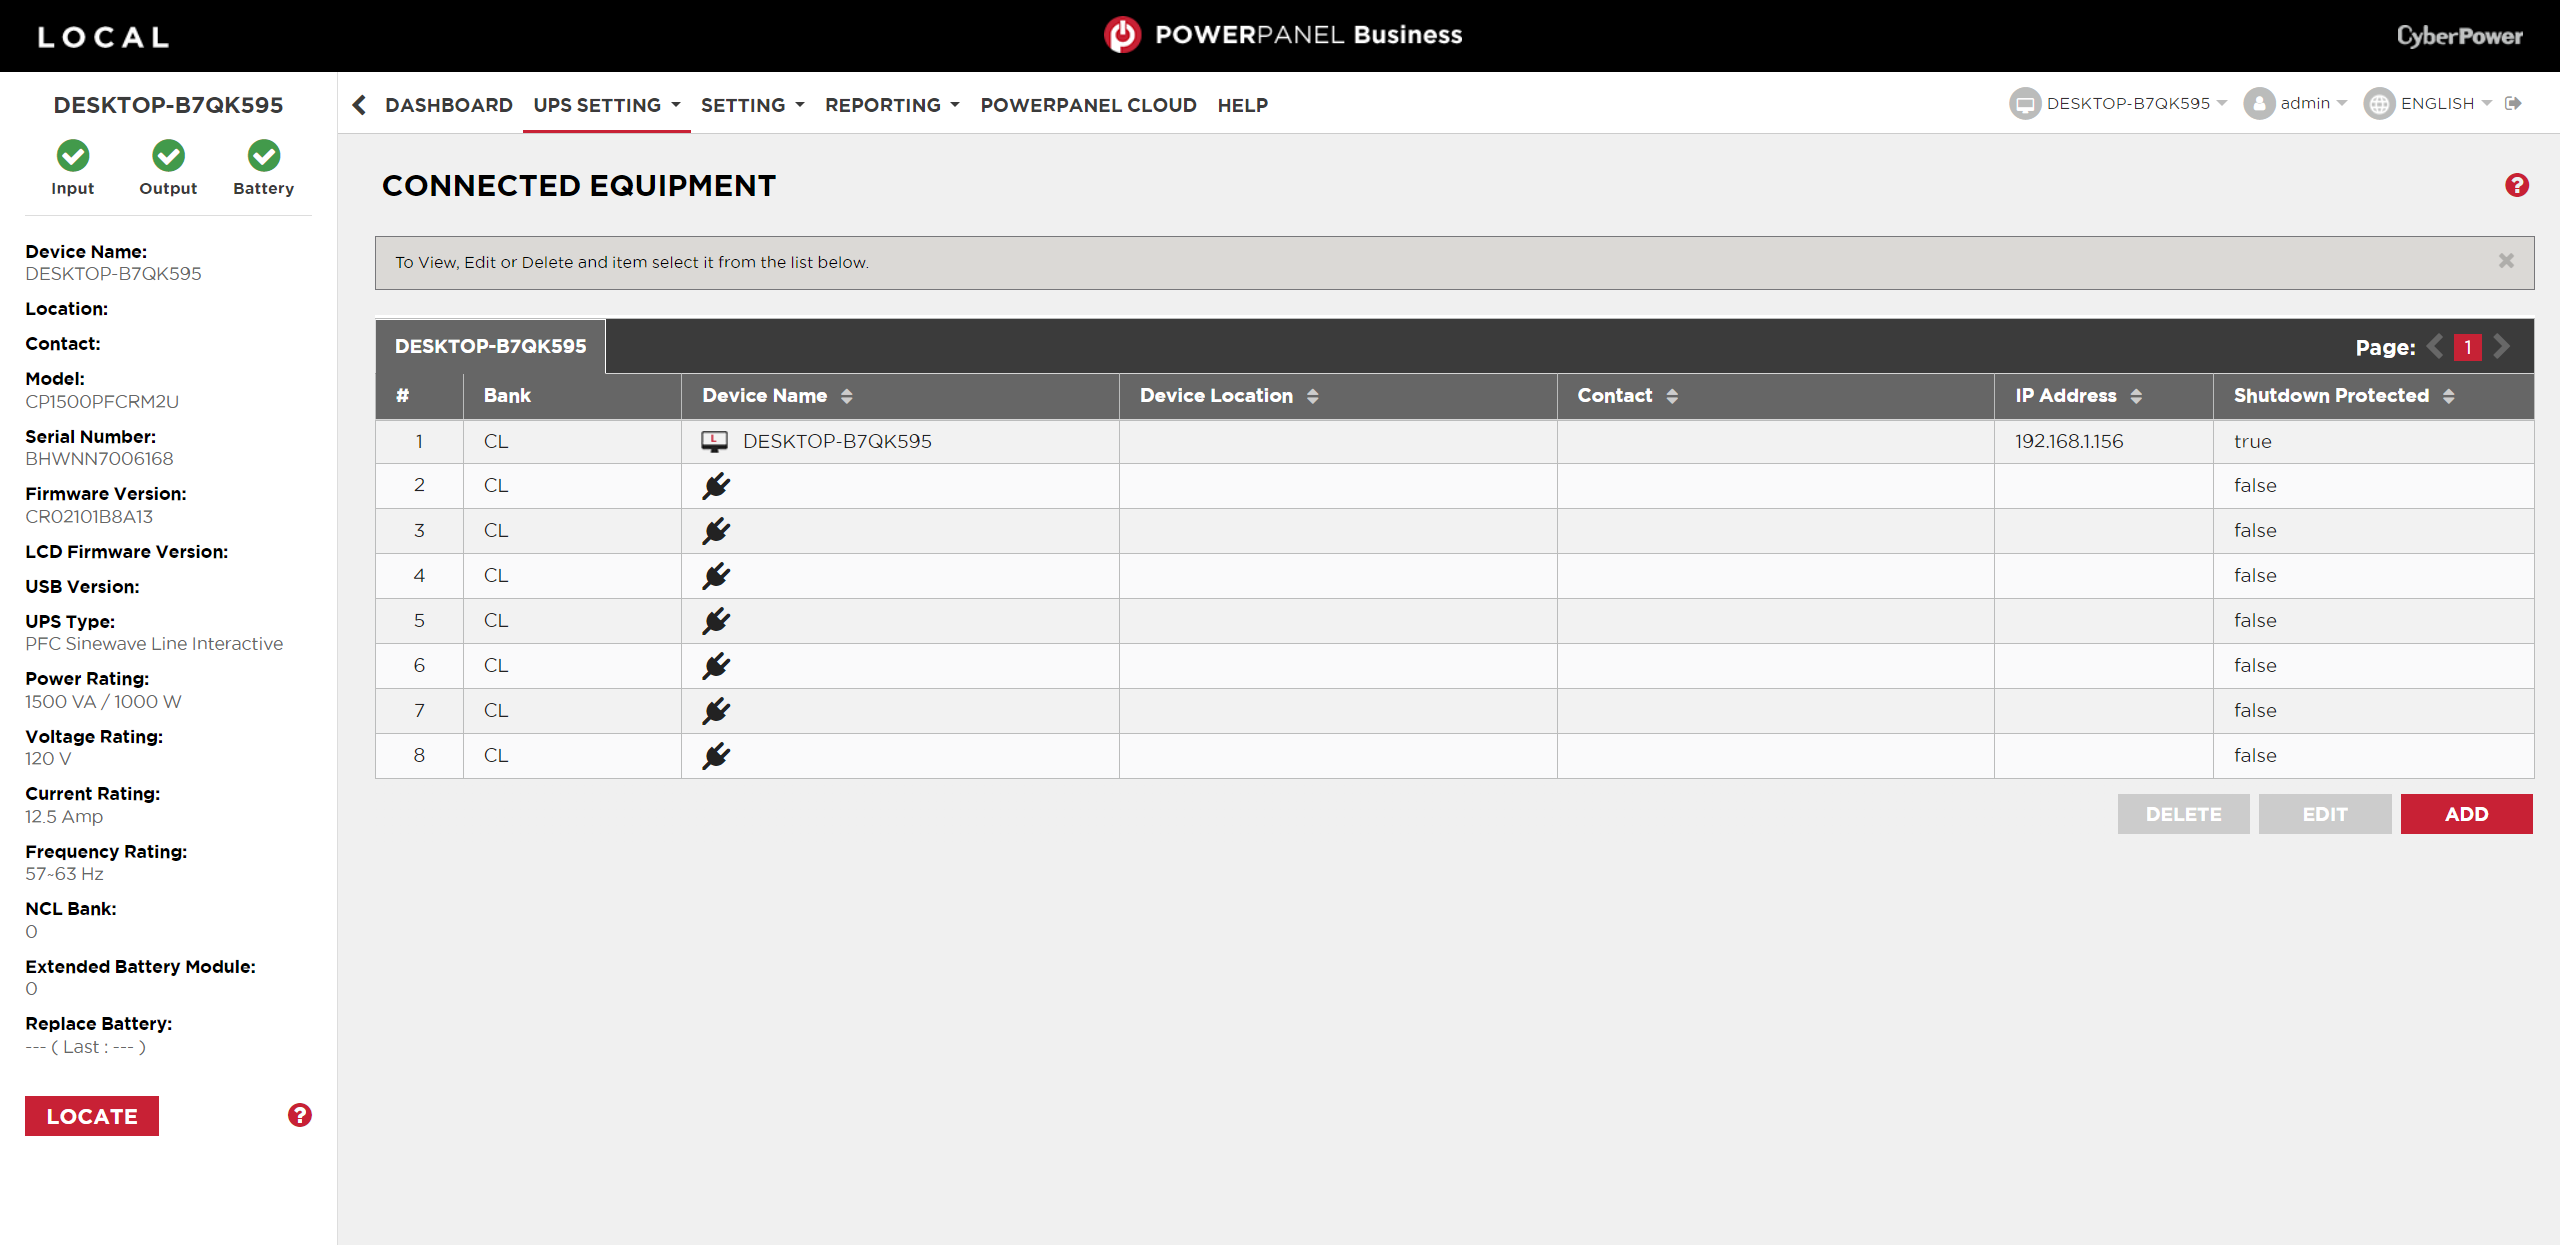Click the PowerPanel power logo icon
This screenshot has height=1245, width=2560.
[x=1122, y=35]
